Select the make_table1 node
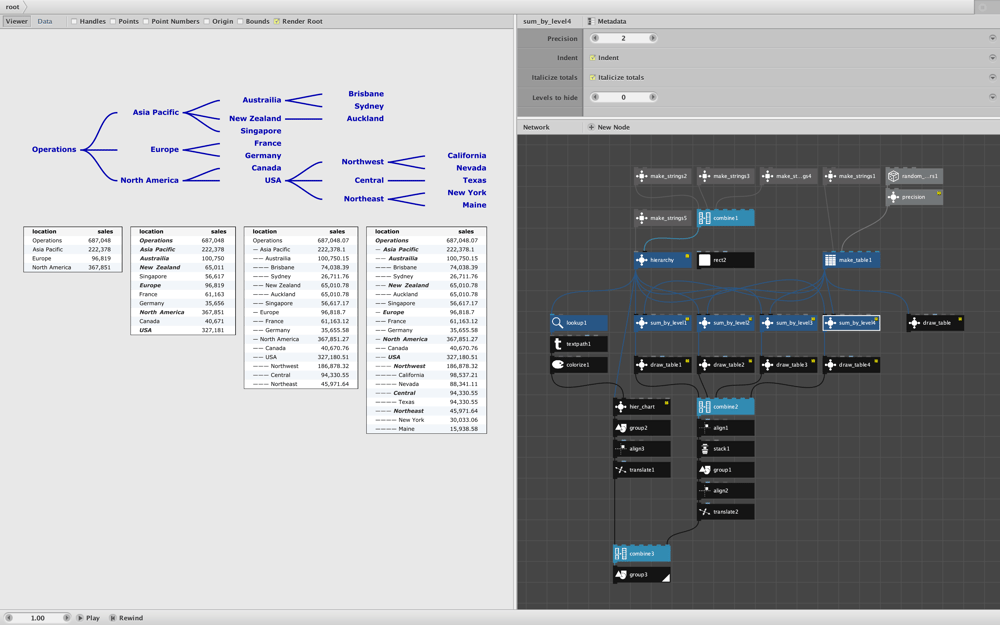 coord(851,260)
